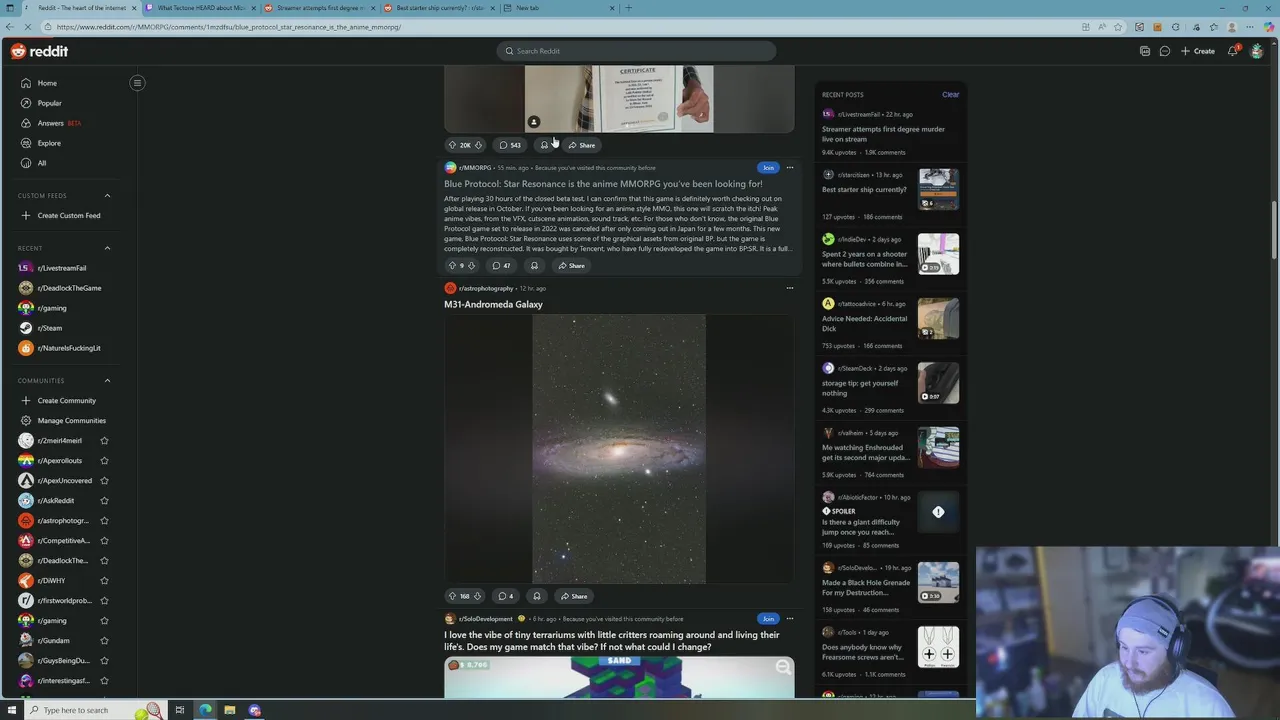Viewport: 1280px width, 720px height.
Task: Downvote the M31-Andromeda Galaxy post
Action: pyautogui.click(x=477, y=596)
